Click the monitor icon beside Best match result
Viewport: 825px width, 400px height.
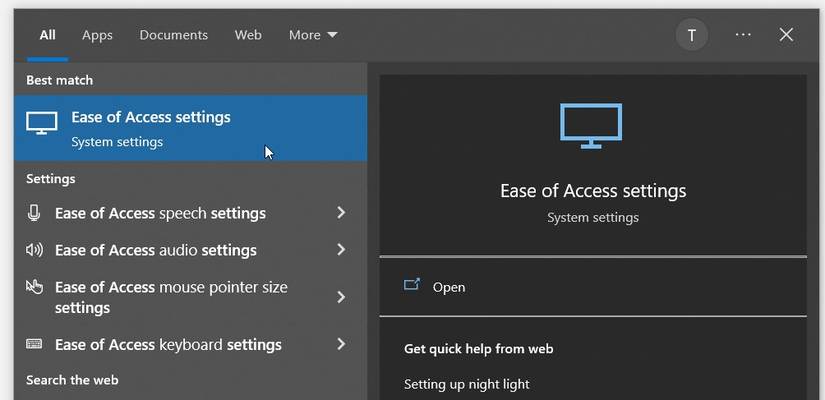click(x=41, y=124)
